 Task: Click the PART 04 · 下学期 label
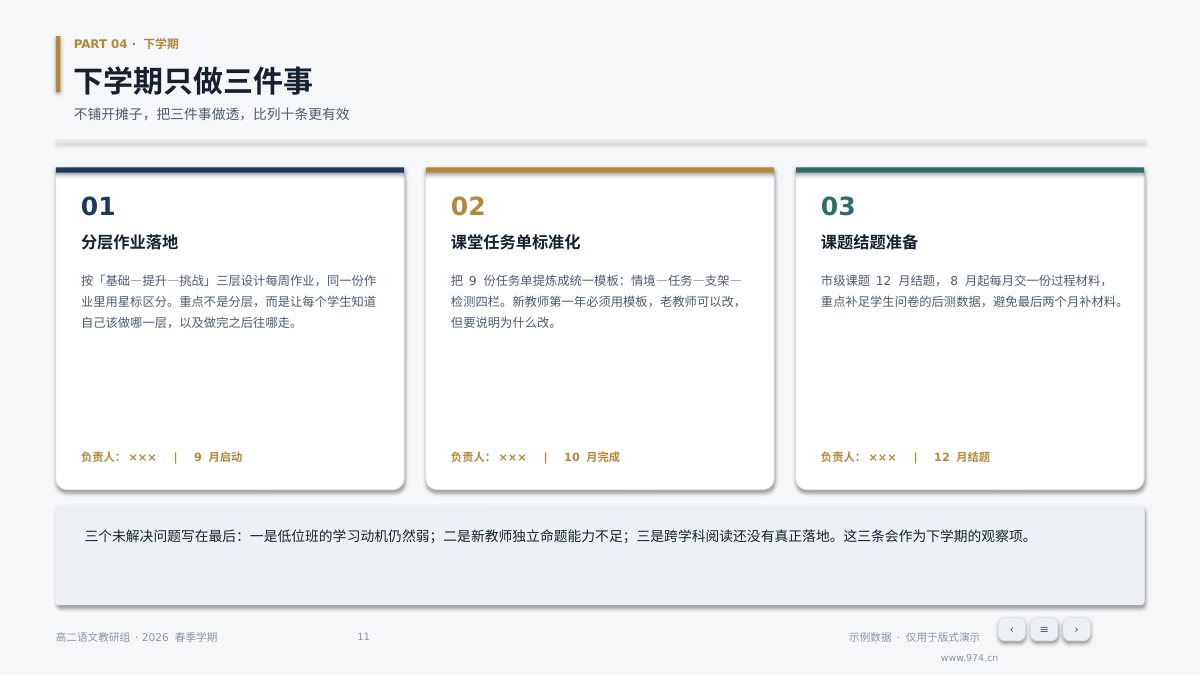click(127, 44)
